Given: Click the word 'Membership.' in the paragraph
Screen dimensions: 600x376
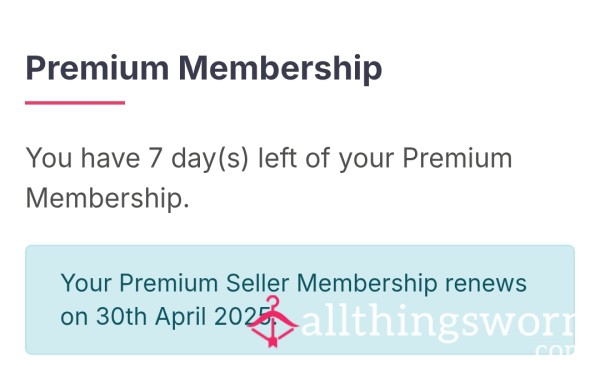Looking at the screenshot, I should point(108,198).
